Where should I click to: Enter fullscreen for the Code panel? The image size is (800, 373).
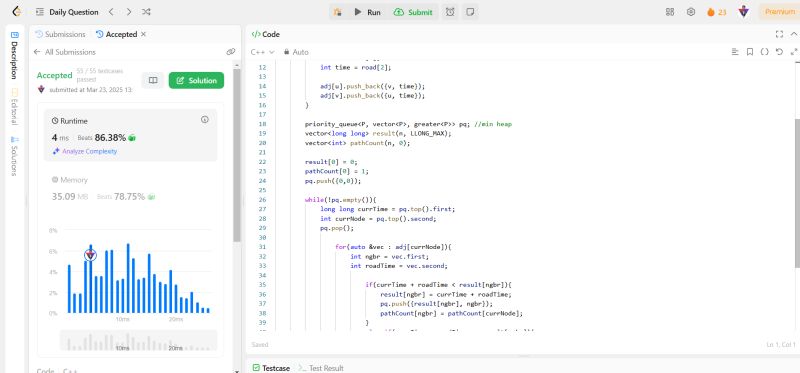[779, 34]
